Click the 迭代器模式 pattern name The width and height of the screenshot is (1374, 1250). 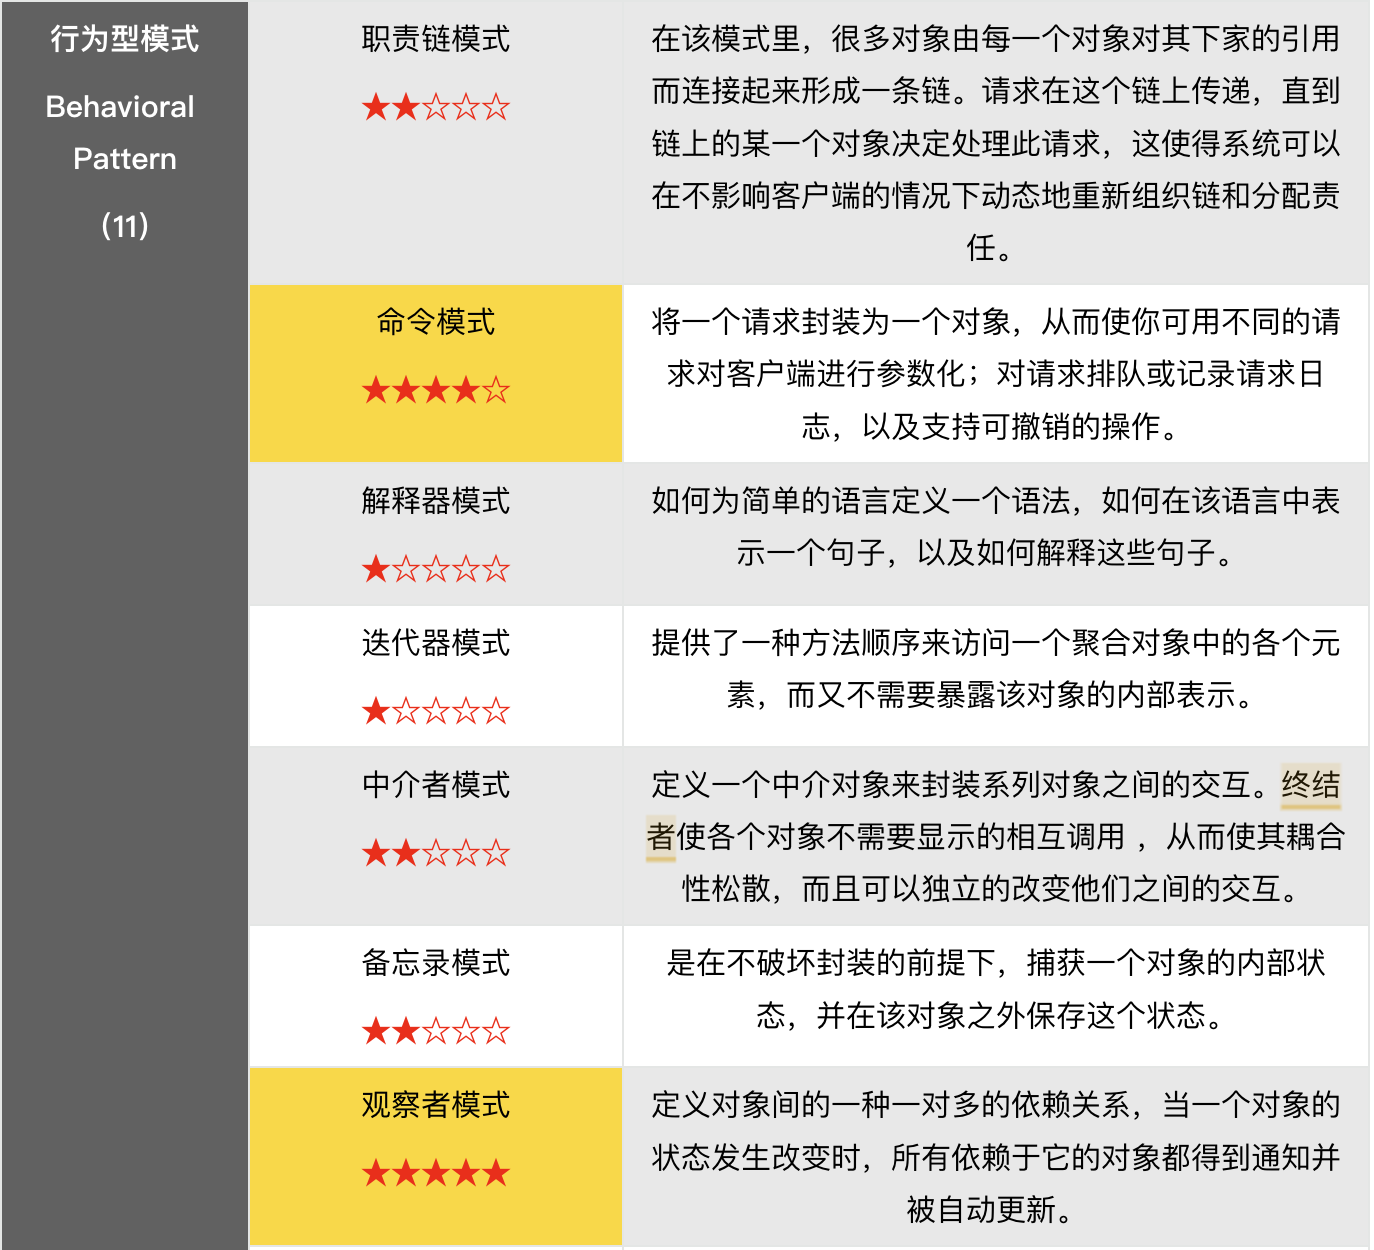[x=435, y=642]
